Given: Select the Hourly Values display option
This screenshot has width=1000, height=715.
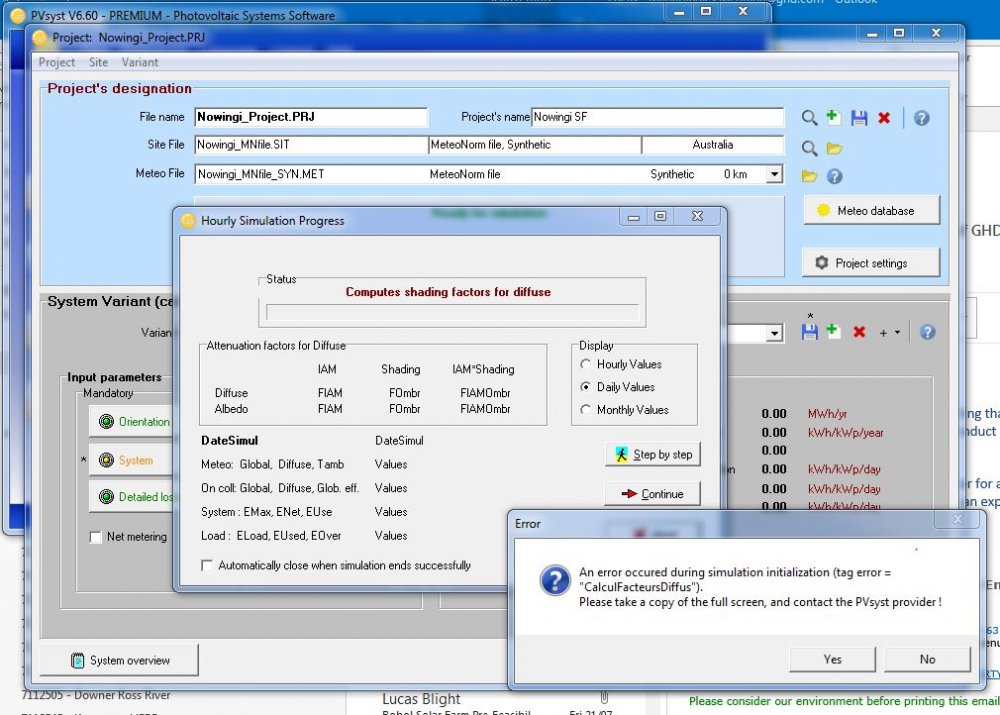Looking at the screenshot, I should [x=586, y=364].
